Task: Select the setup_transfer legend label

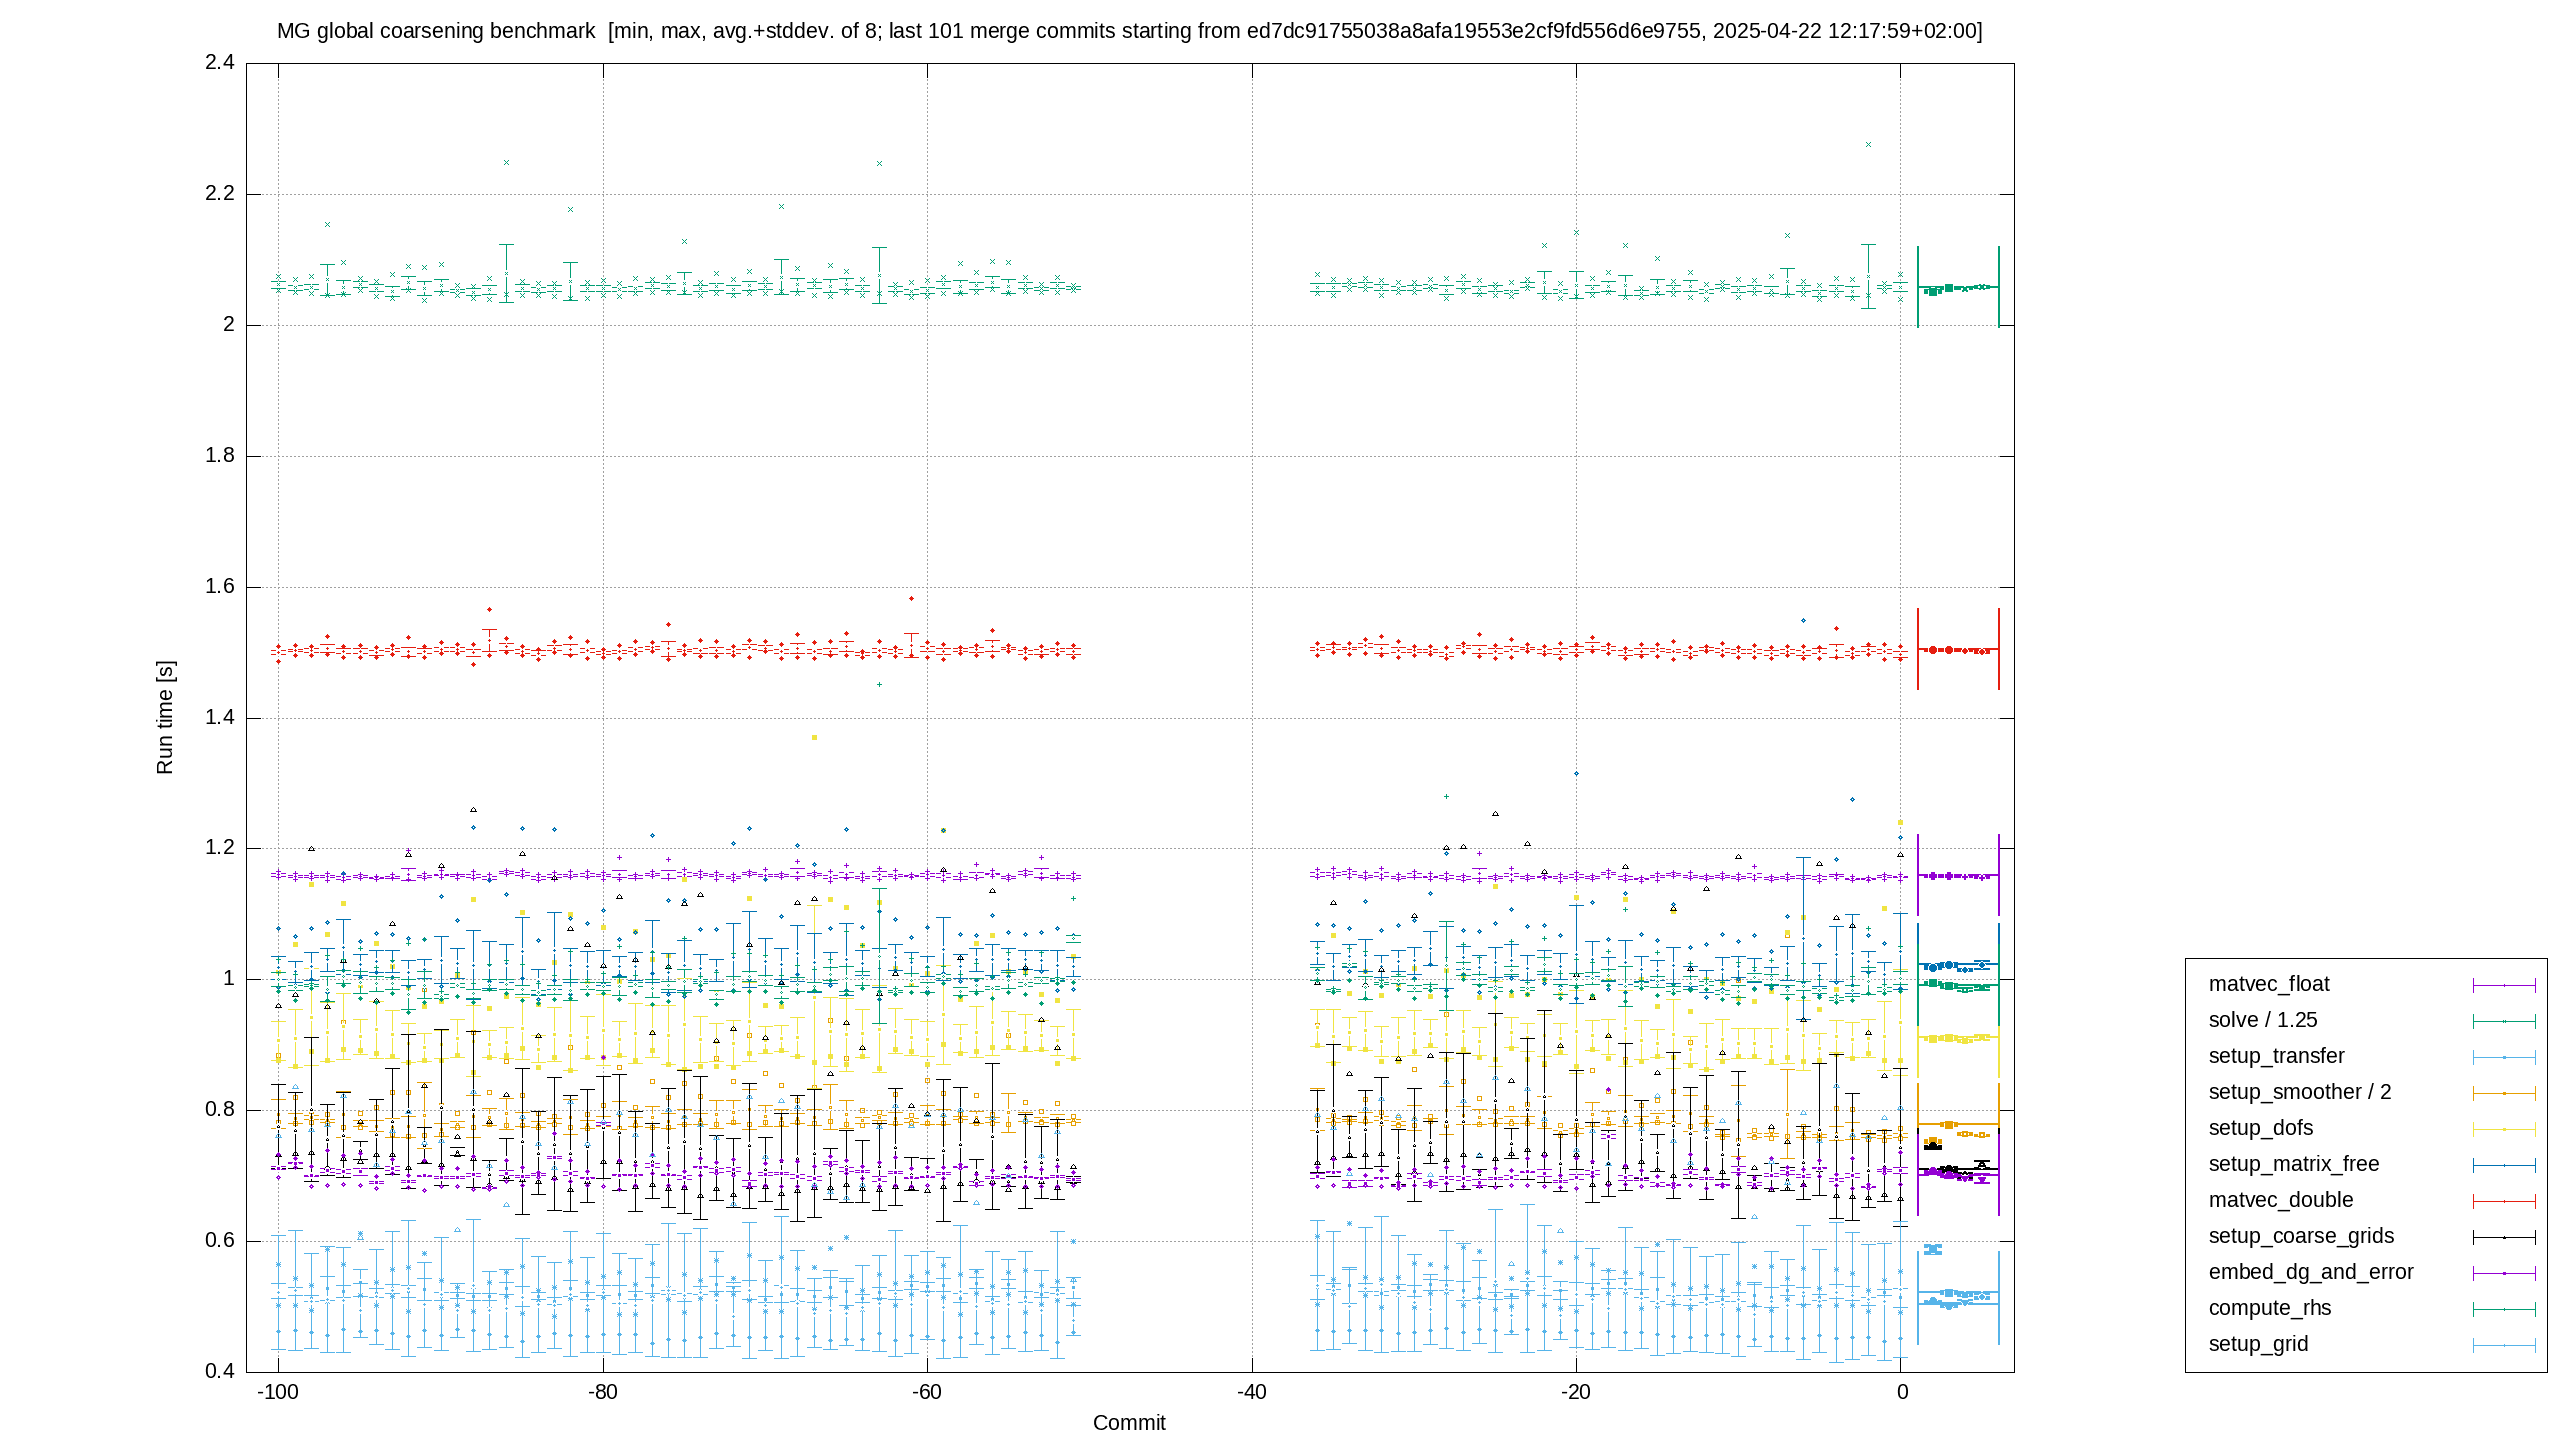Action: tap(2276, 1056)
